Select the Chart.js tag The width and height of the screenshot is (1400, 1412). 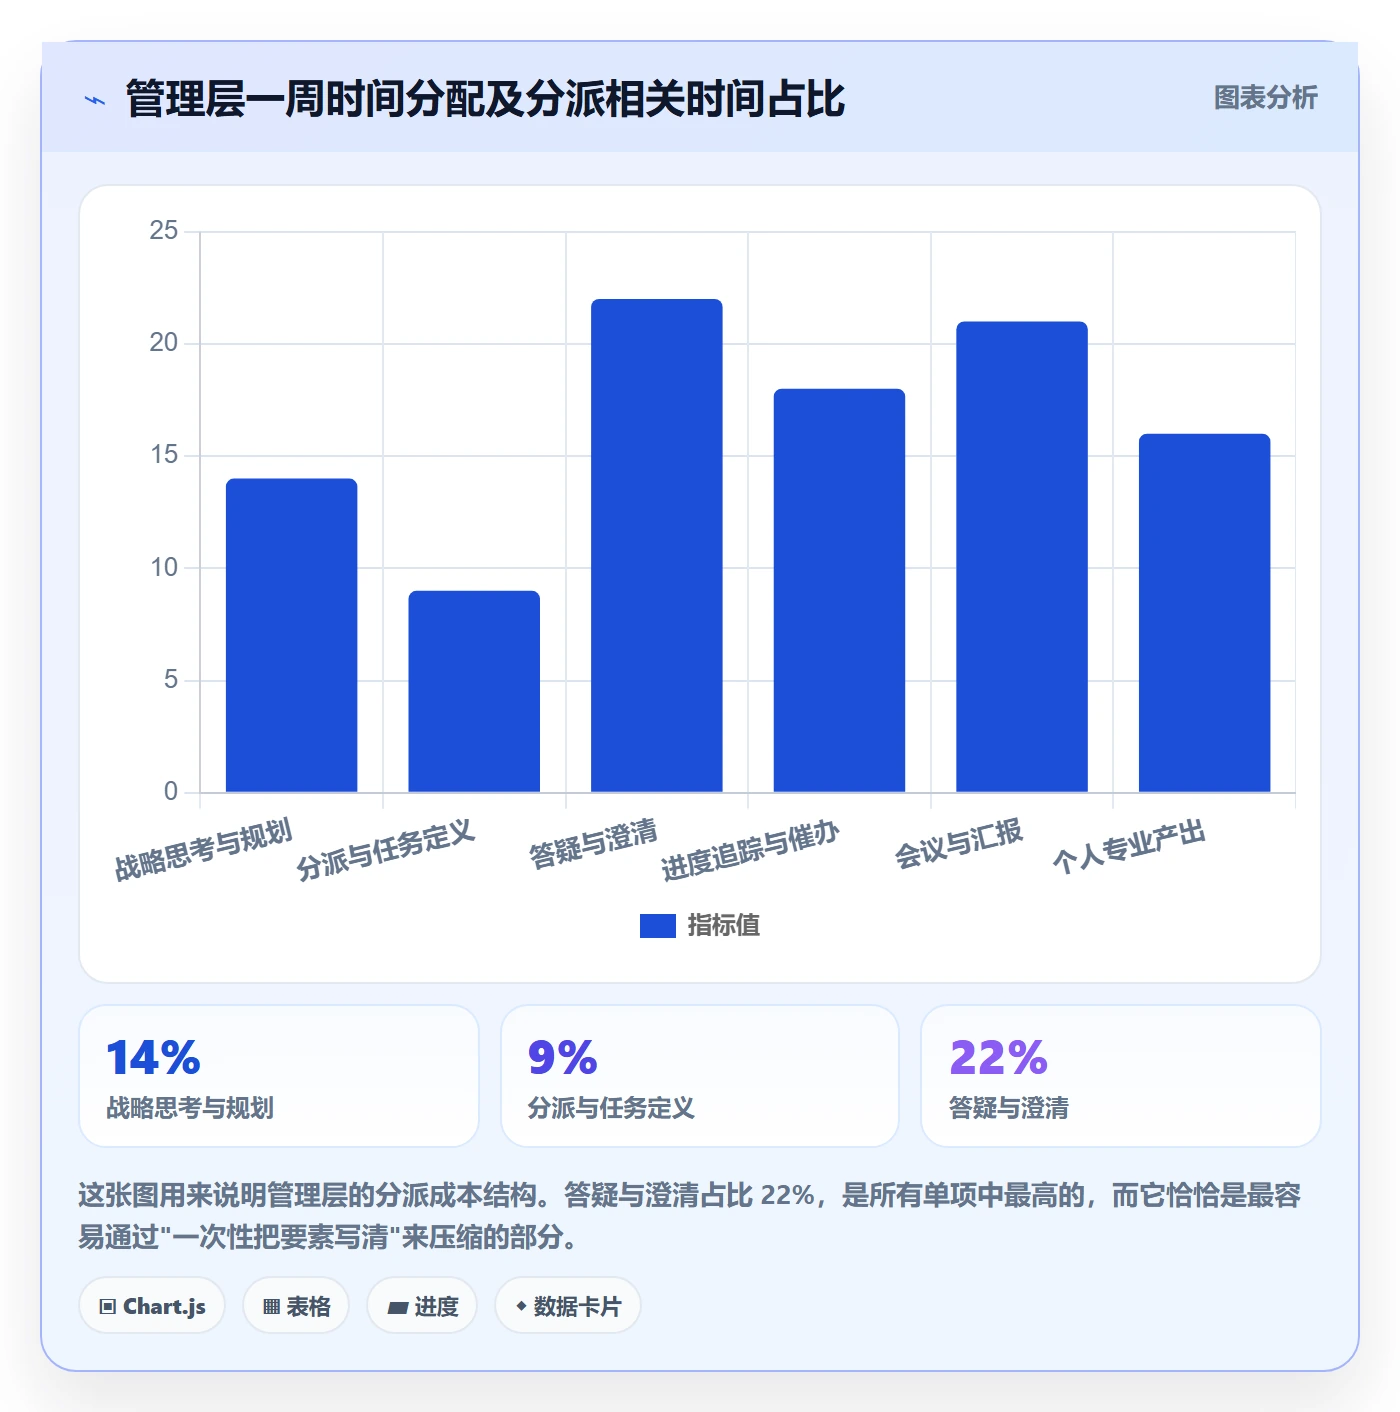pos(152,1306)
